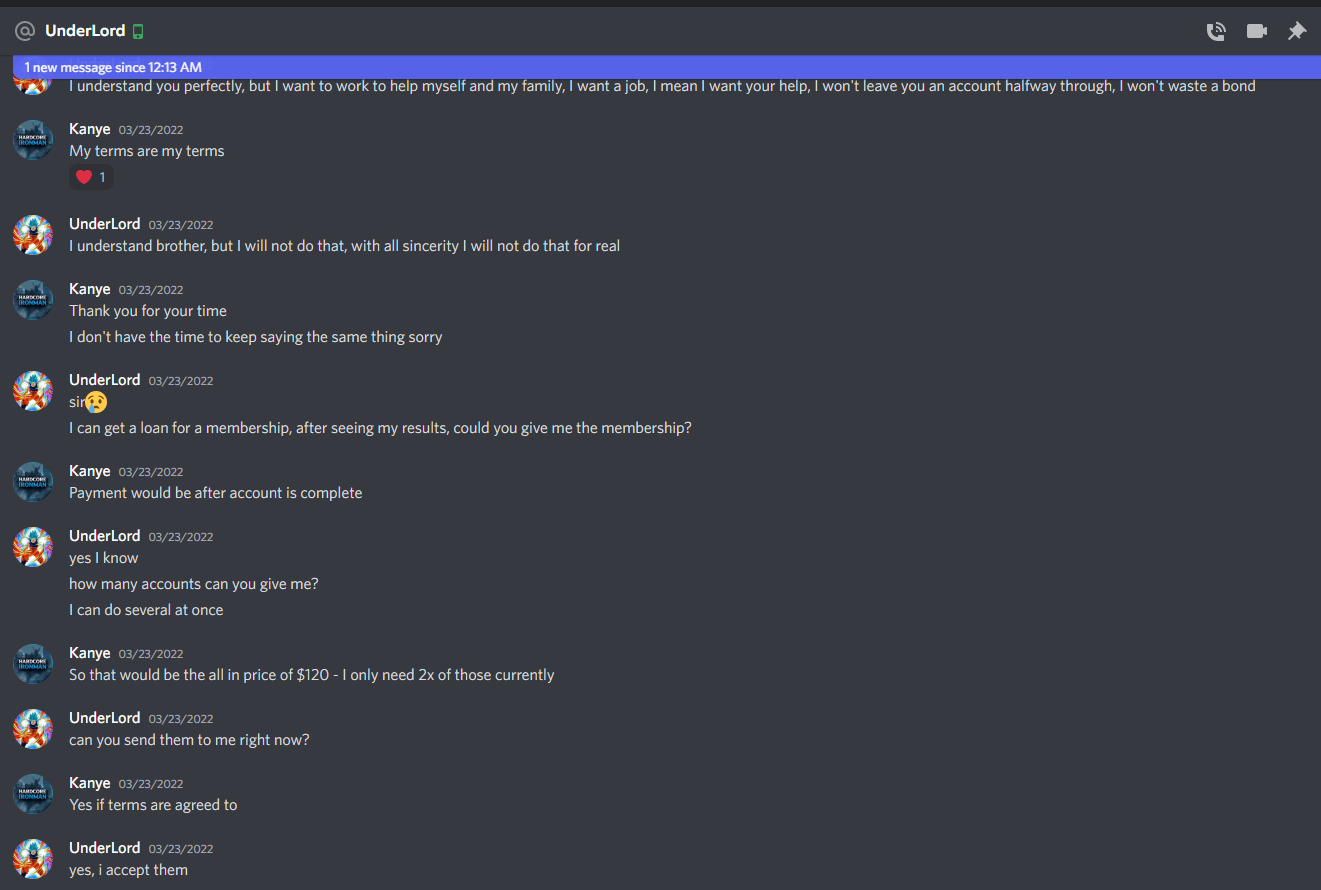Click the timestamp on 'Payment would be after' message
The image size is (1321, 890).
click(151, 472)
